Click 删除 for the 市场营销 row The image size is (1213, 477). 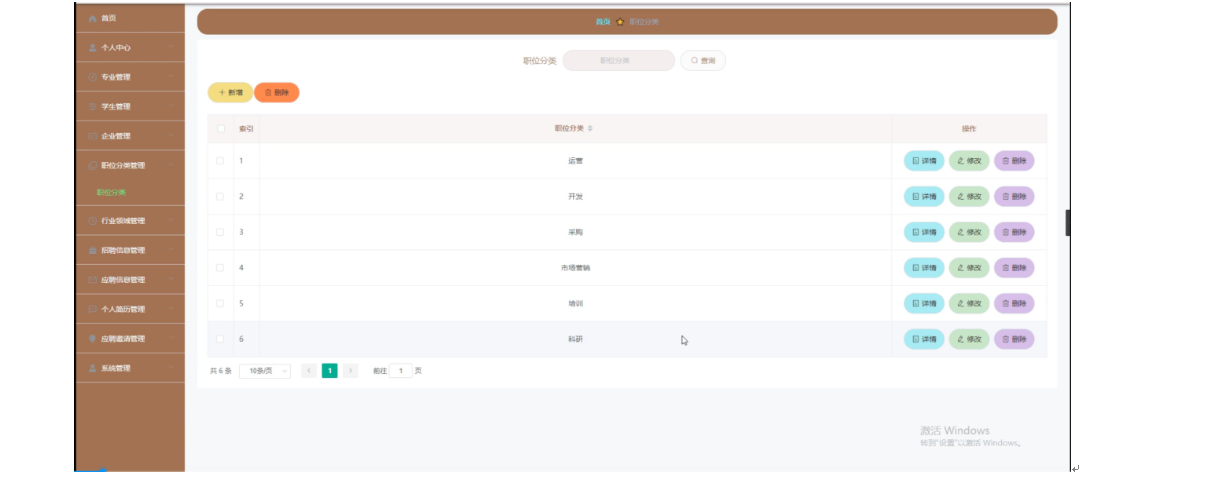(1014, 268)
